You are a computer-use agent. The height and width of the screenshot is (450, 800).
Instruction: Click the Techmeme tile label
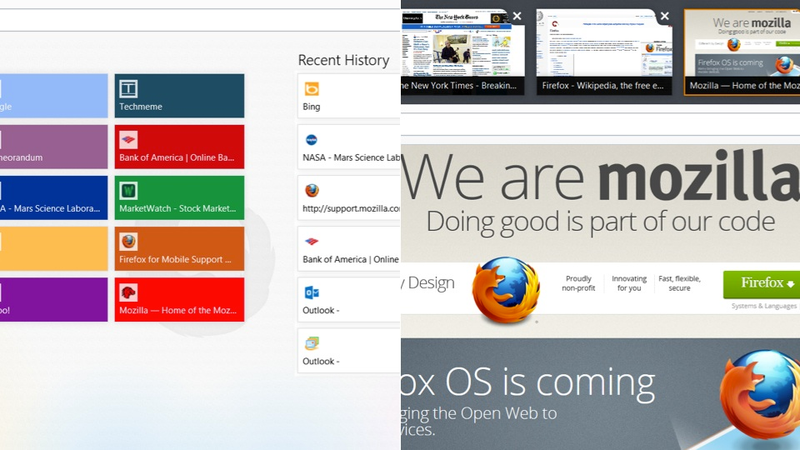pos(141,107)
